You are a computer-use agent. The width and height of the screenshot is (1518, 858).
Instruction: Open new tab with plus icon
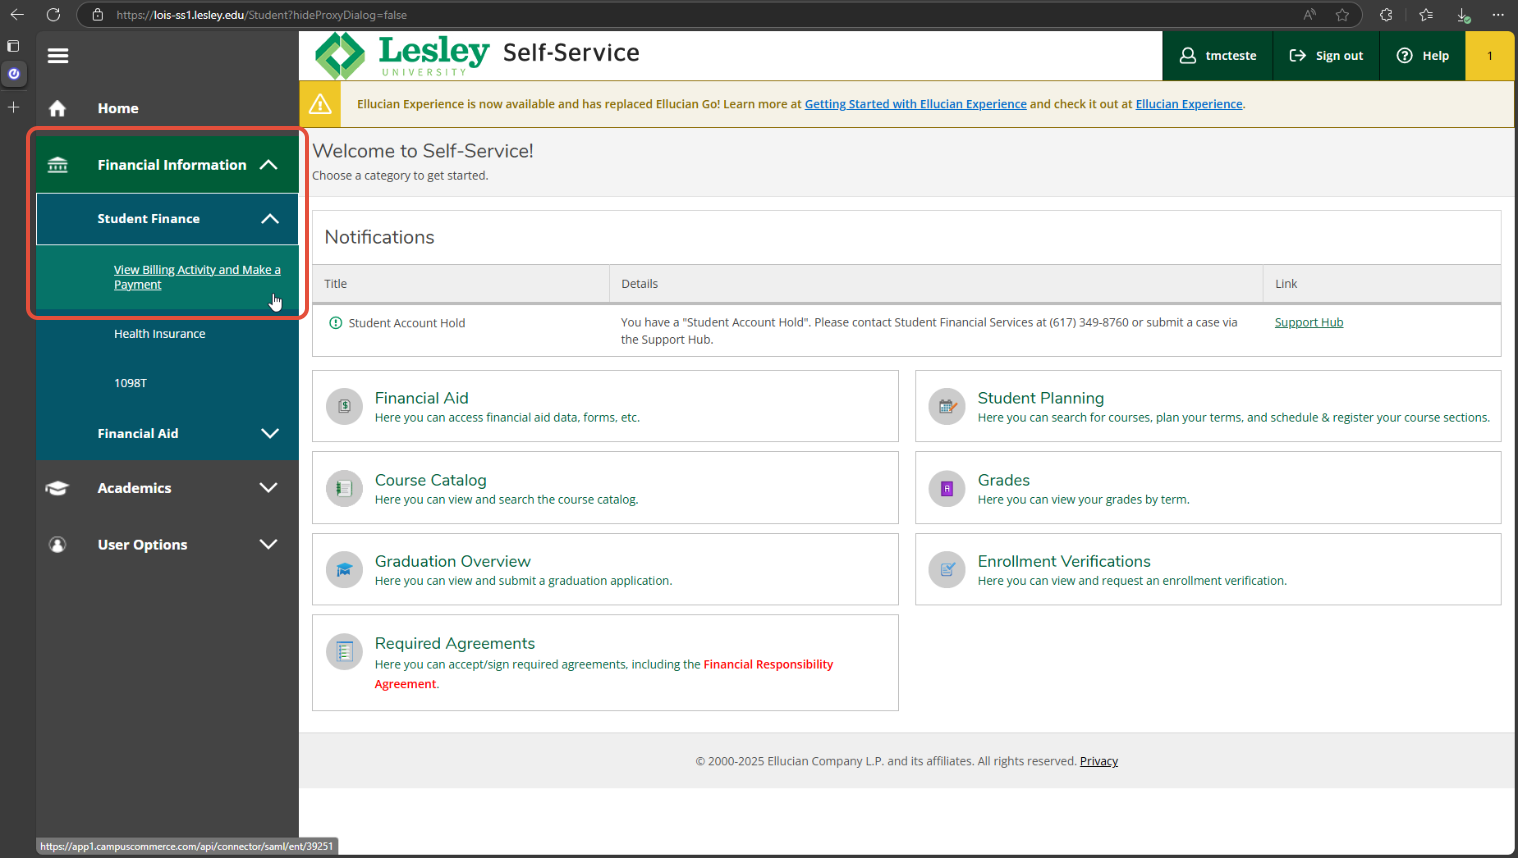13,107
